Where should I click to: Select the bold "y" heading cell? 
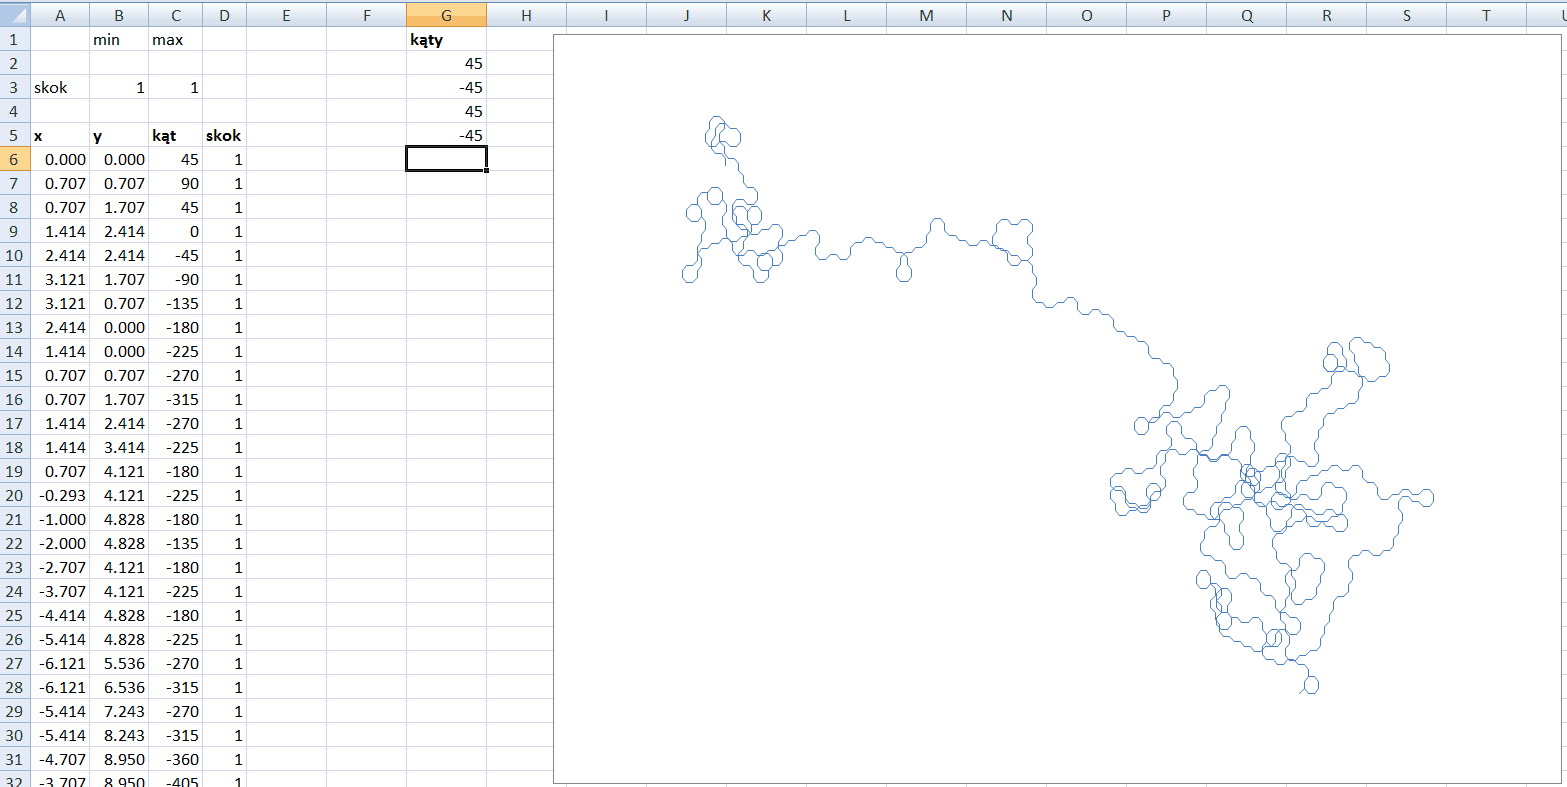point(119,135)
